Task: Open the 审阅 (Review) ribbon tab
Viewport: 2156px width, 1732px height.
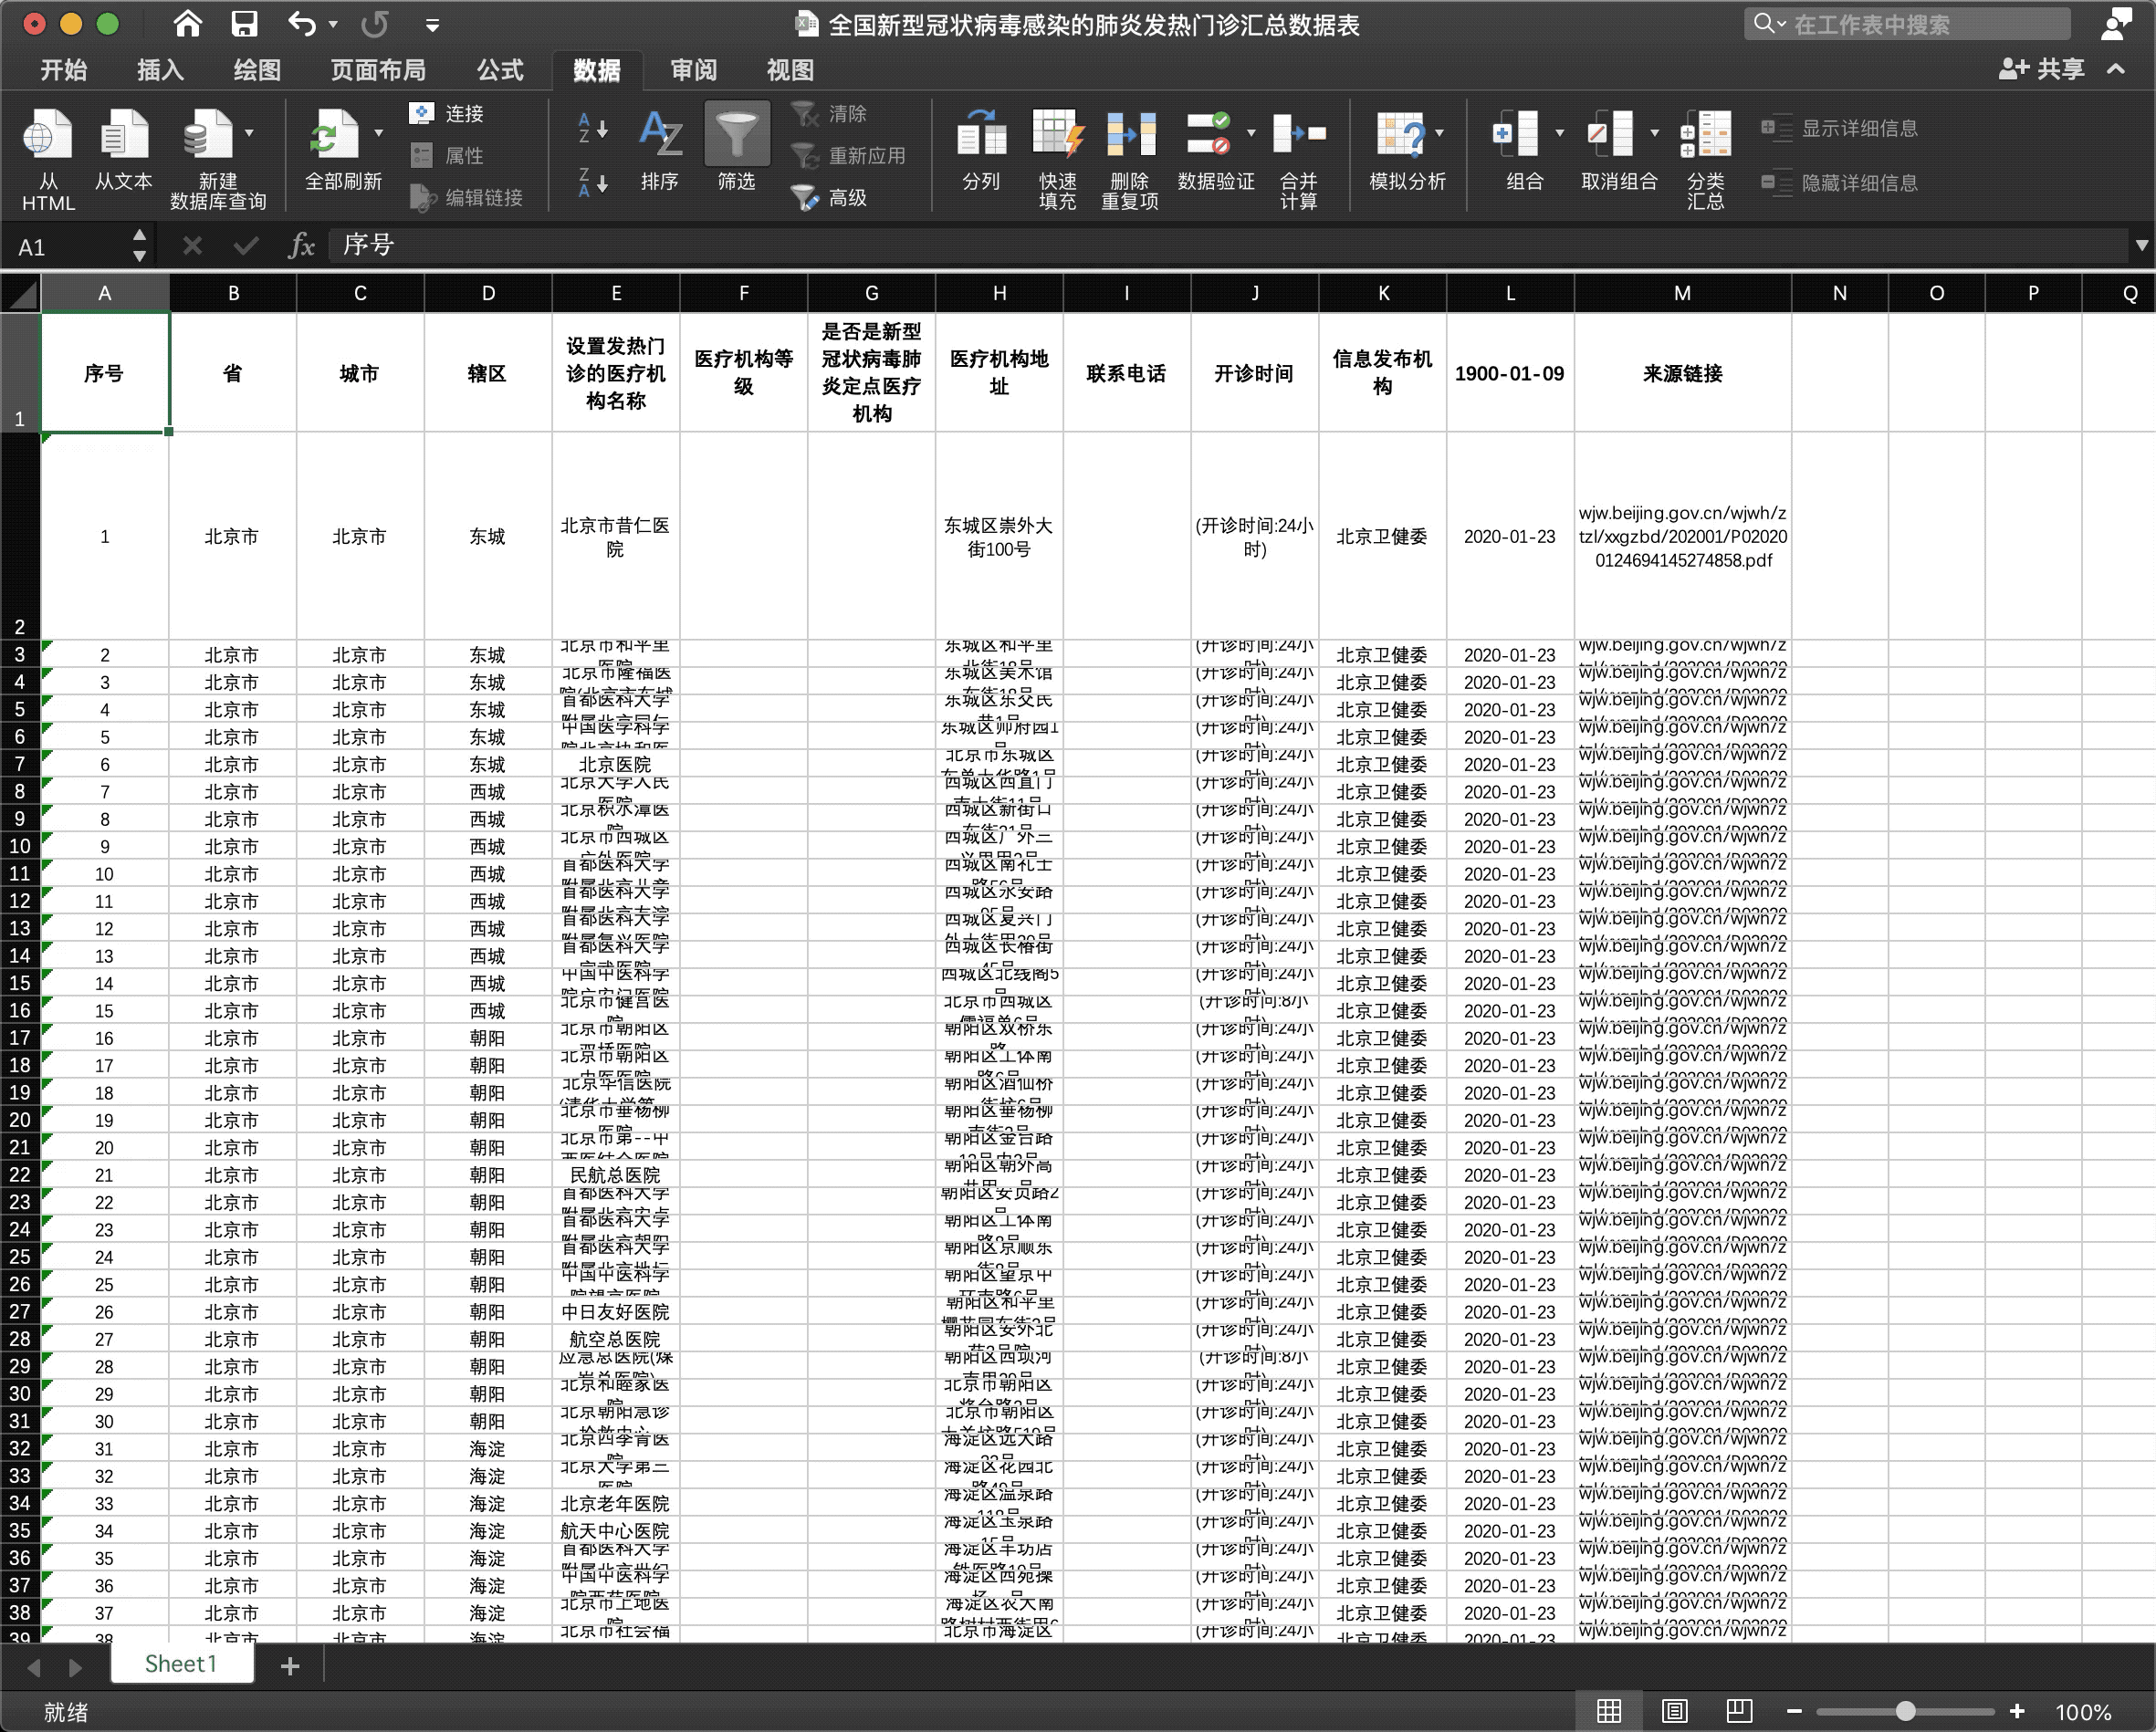Action: 693,70
